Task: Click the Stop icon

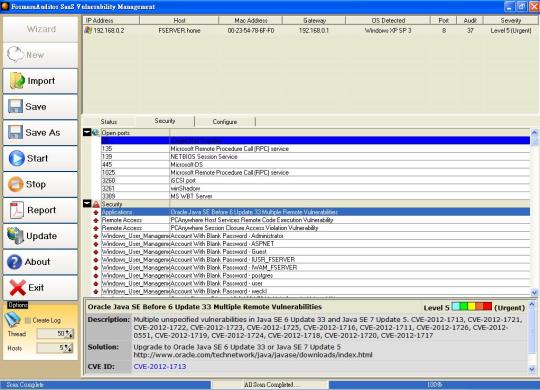Action: click(15, 184)
